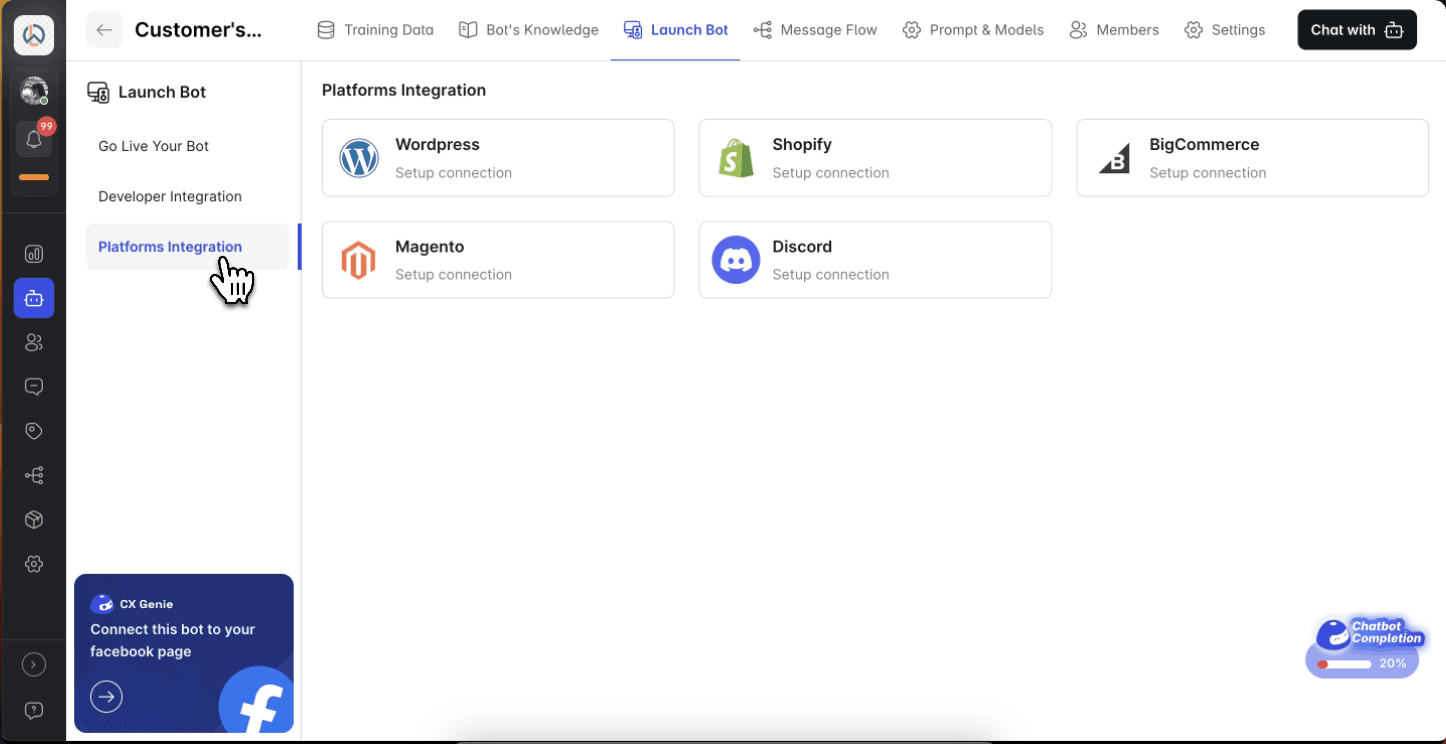This screenshot has width=1446, height=744.
Task: Click the Shopify bag logo icon
Action: click(736, 158)
